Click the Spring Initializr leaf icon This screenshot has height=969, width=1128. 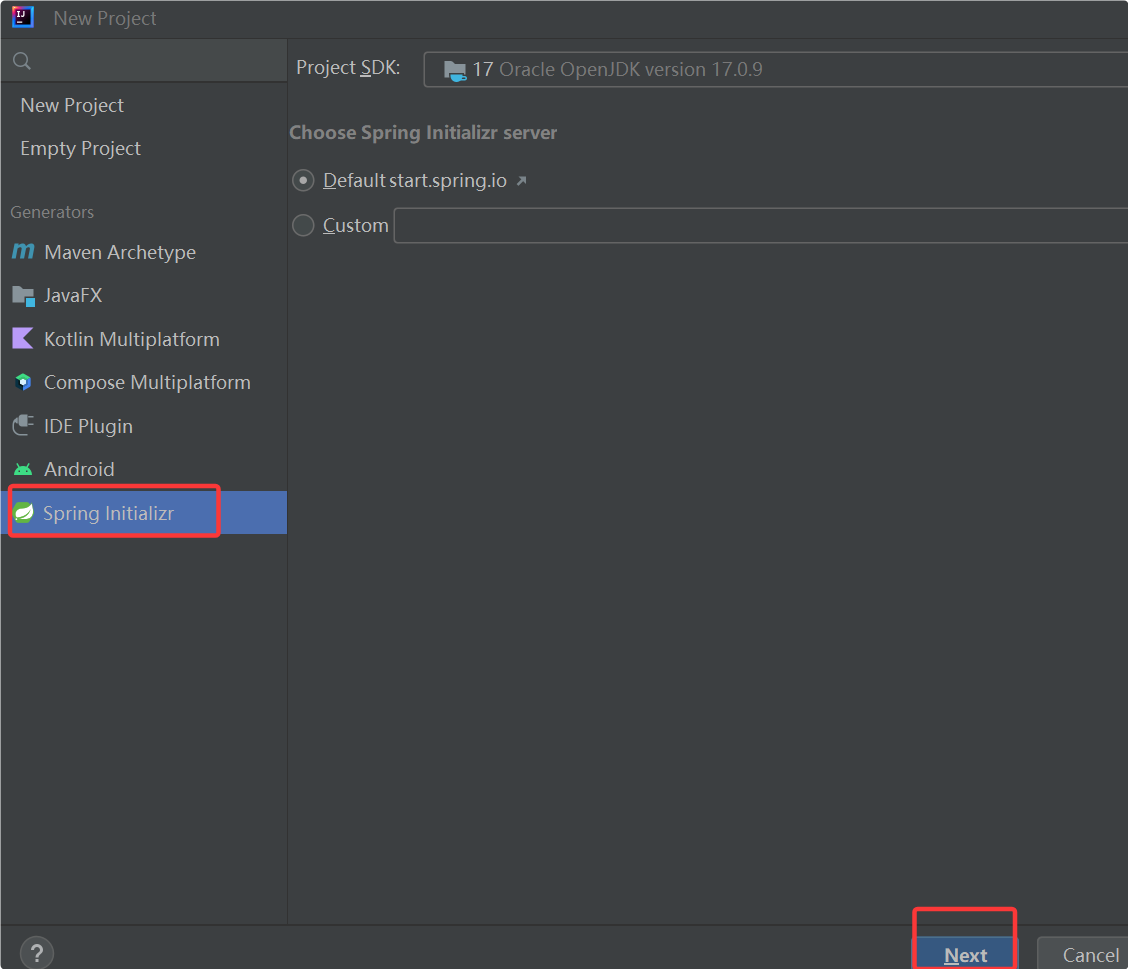[23, 512]
